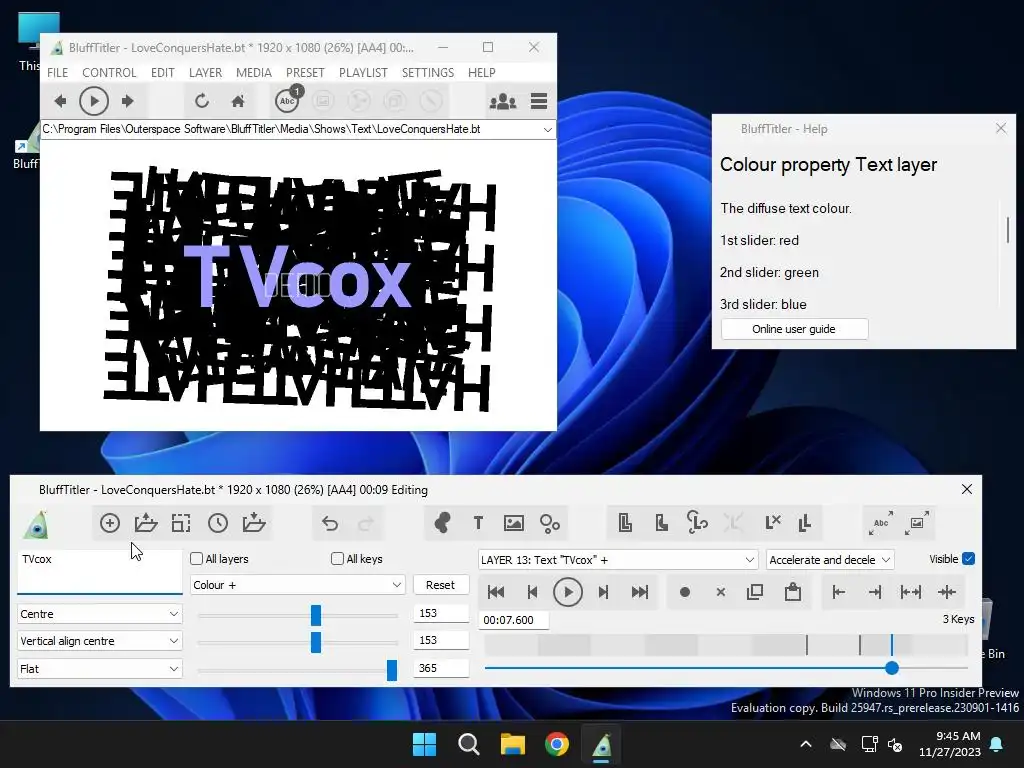1024x768 pixels.
Task: Step to the next key
Action: [603, 592]
